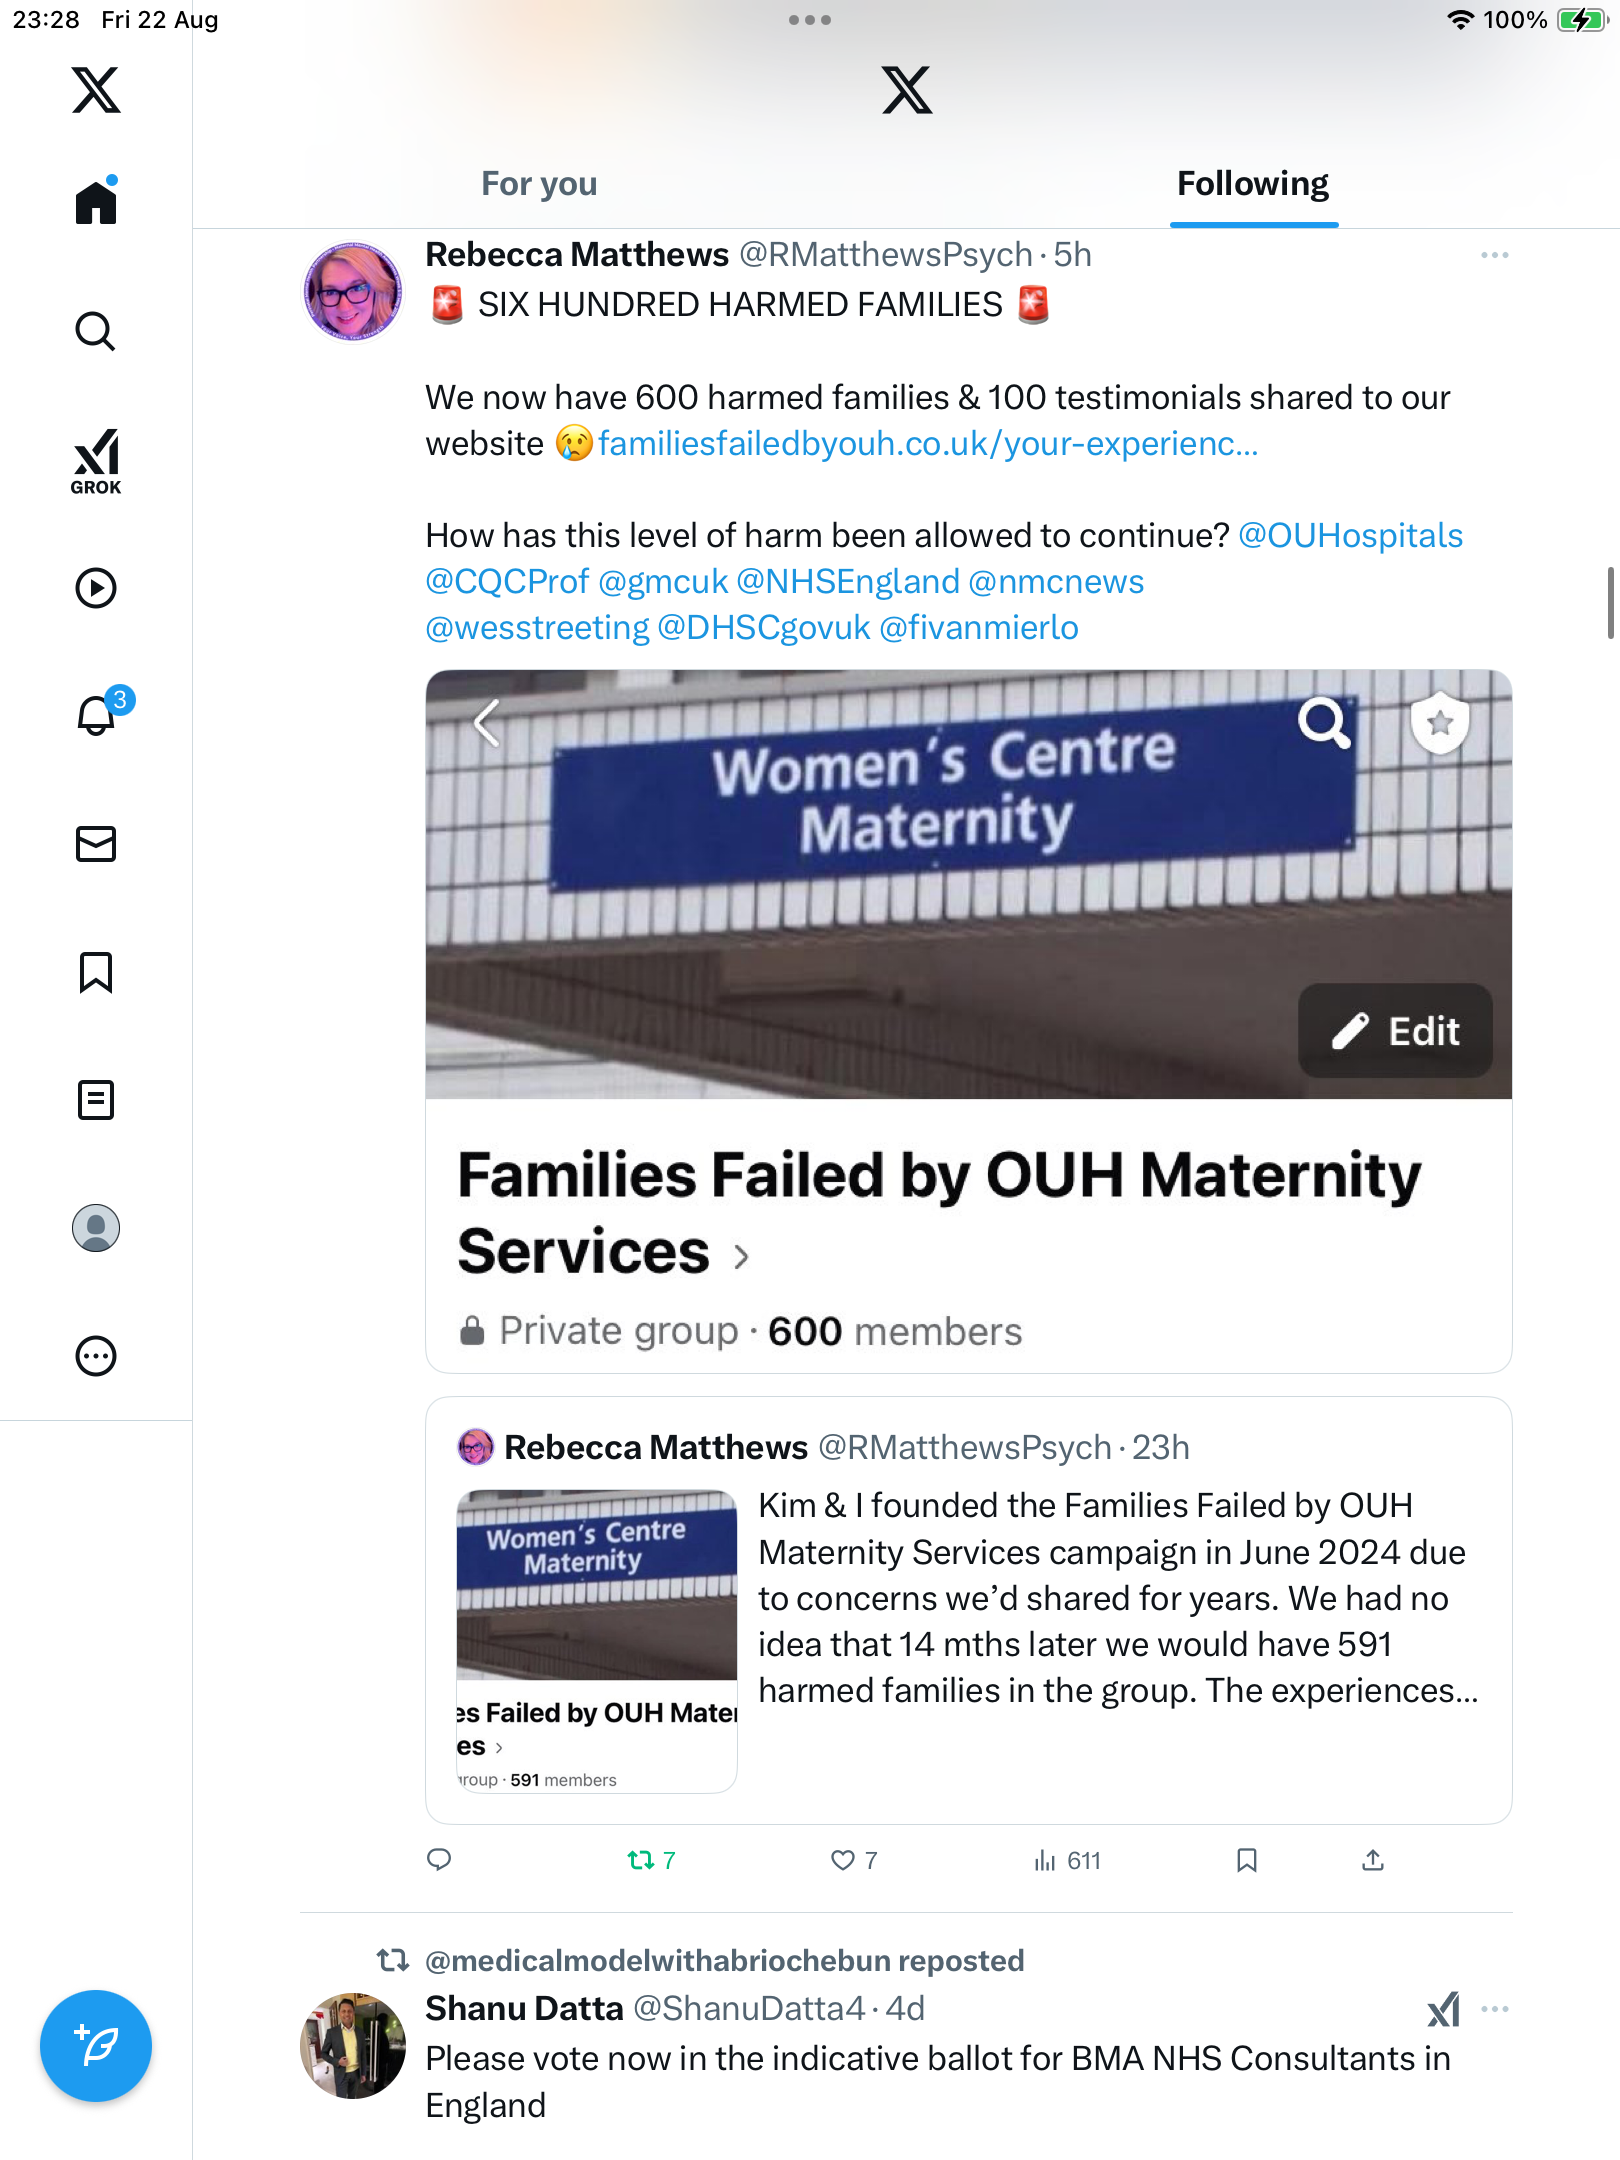Open the @OUHospitals mention link
The height and width of the screenshot is (2160, 1620).
(1350, 536)
